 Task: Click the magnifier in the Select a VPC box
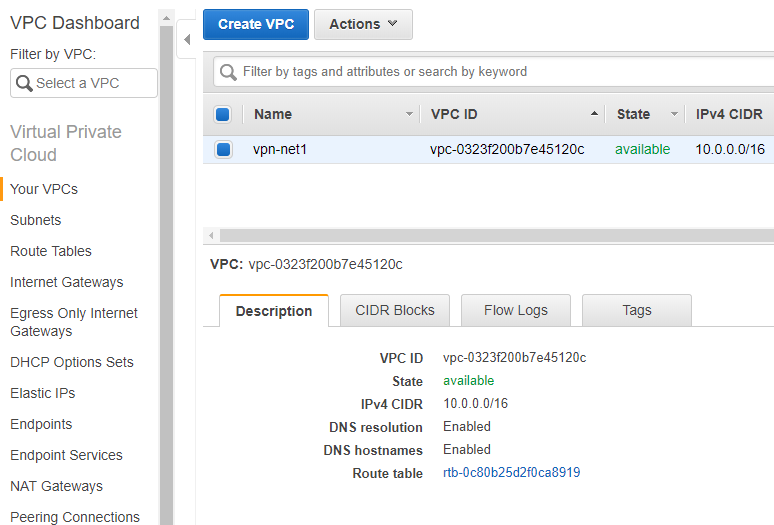click(24, 83)
